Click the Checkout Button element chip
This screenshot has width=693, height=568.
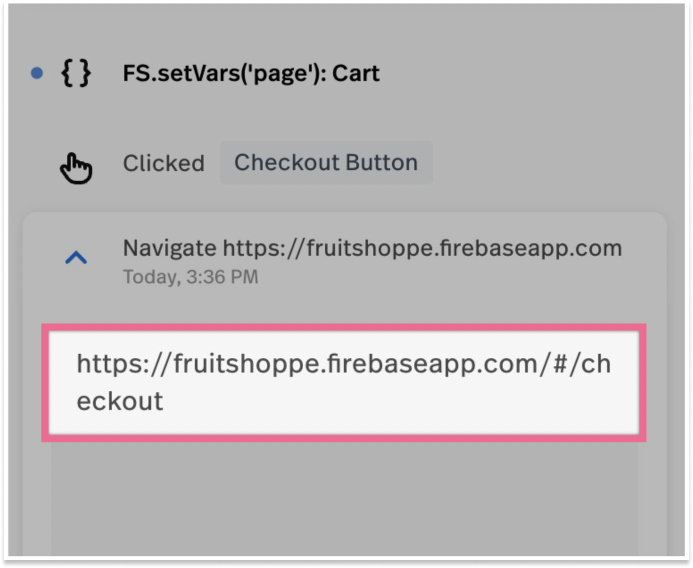[326, 162]
